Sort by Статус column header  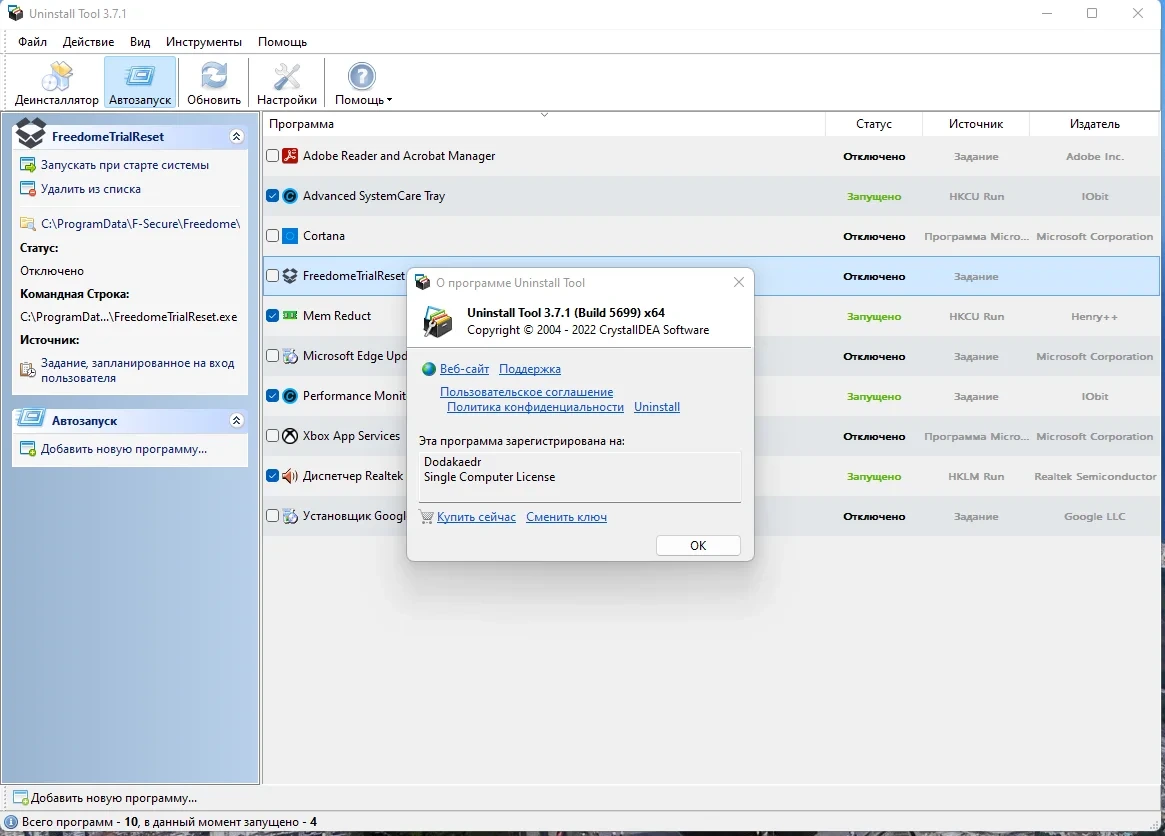(874, 124)
